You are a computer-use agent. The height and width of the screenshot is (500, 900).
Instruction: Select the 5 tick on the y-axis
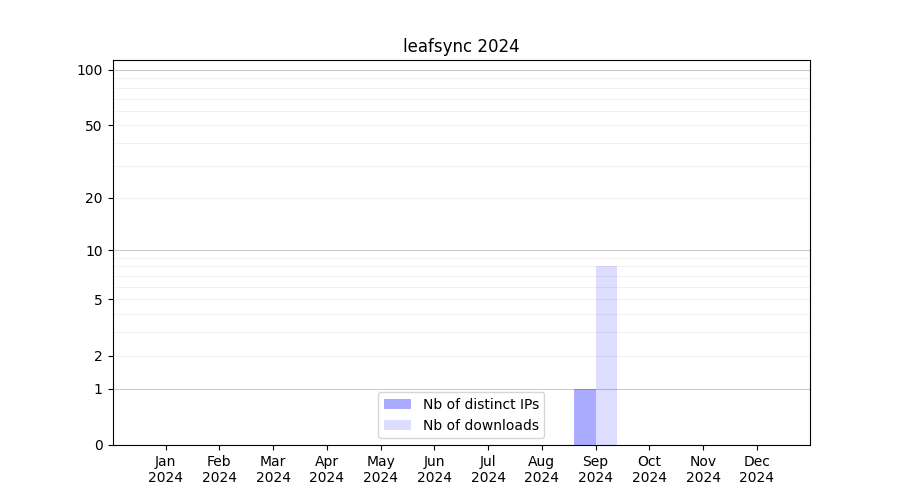(98, 300)
